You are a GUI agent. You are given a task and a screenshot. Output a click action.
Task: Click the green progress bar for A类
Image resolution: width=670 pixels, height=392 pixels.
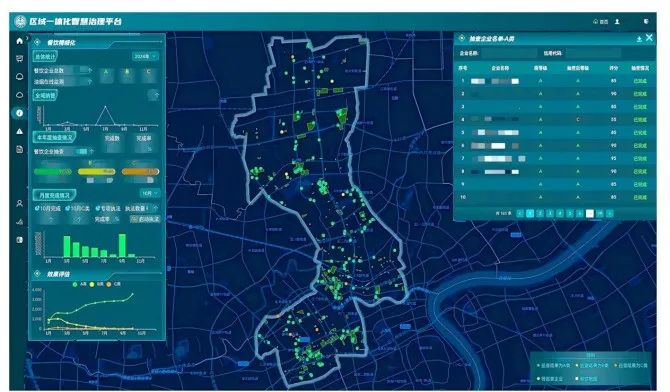point(53,172)
